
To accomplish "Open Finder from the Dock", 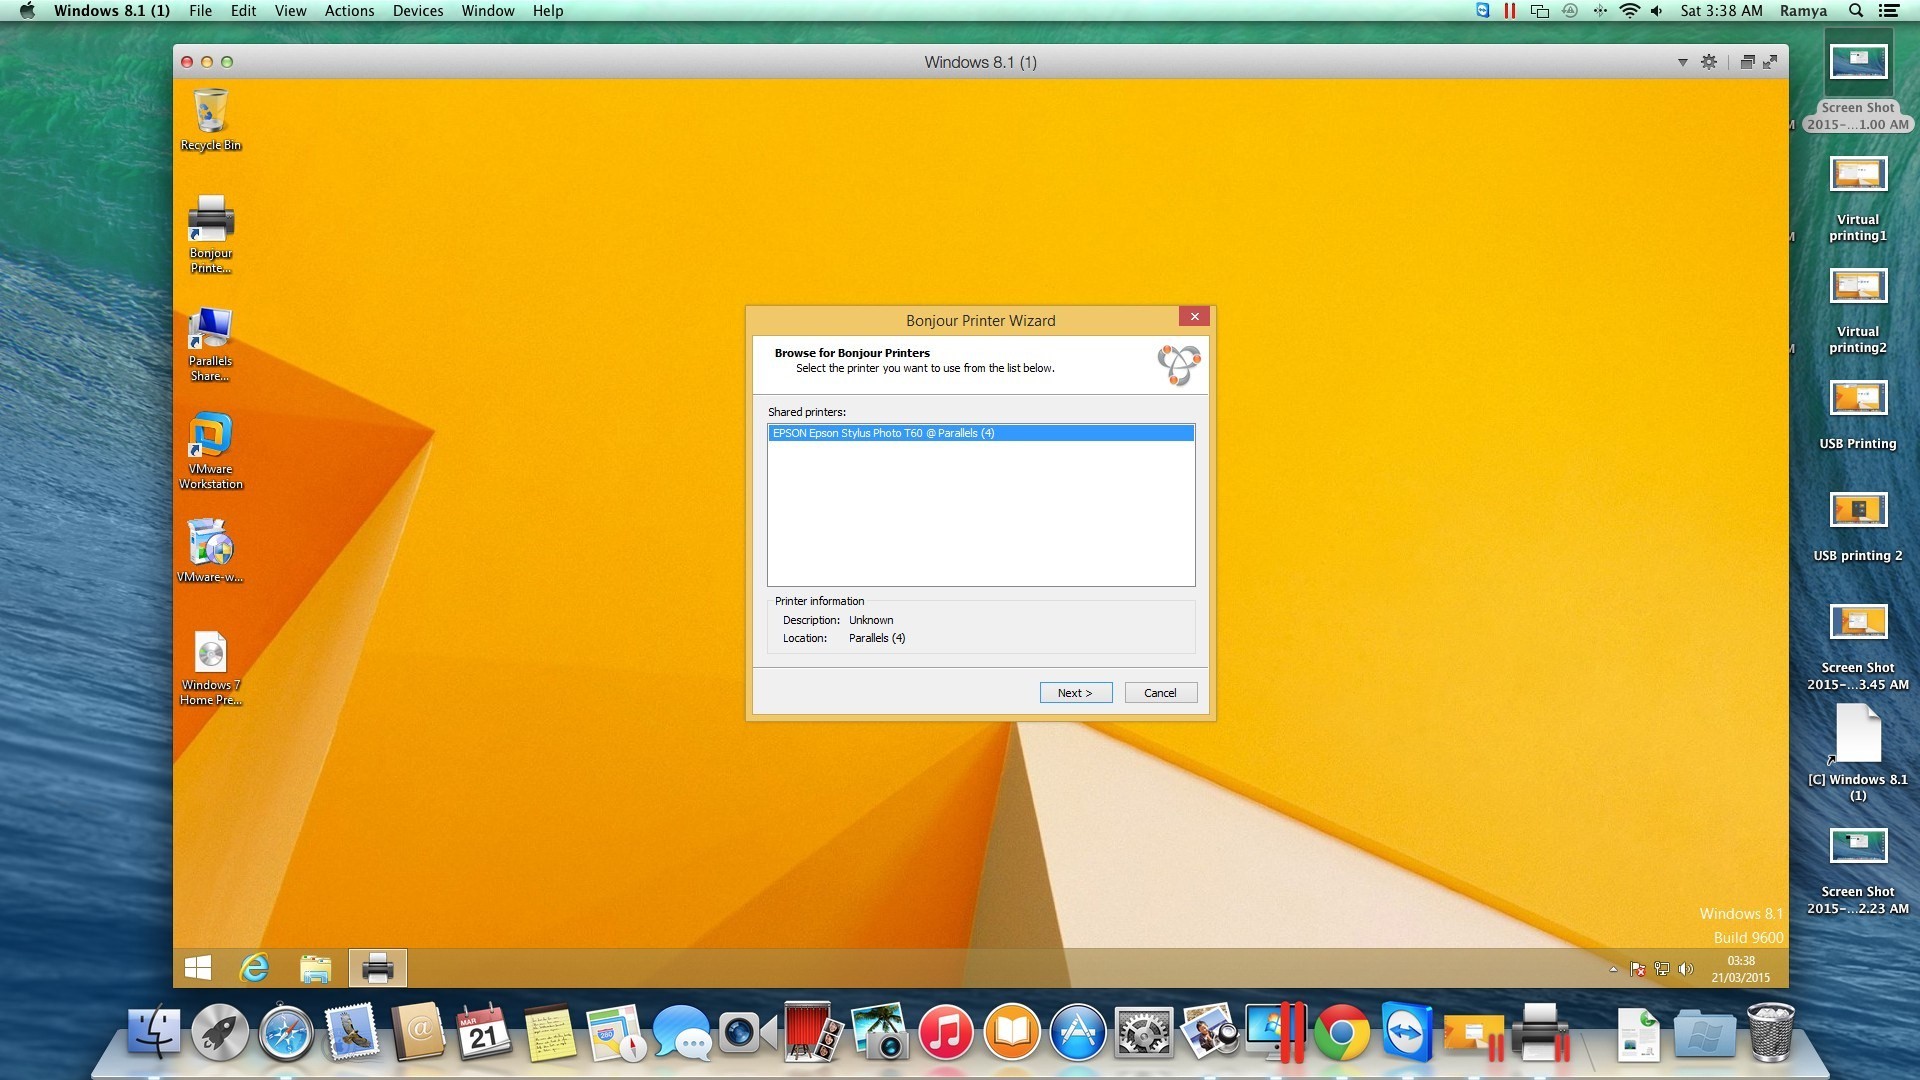I will pyautogui.click(x=153, y=1032).
